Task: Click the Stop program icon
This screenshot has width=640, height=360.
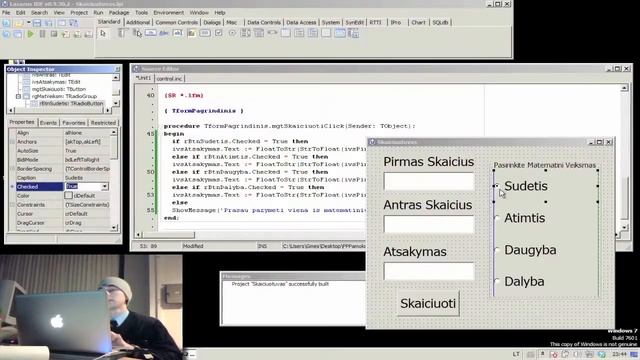Action: (54, 34)
